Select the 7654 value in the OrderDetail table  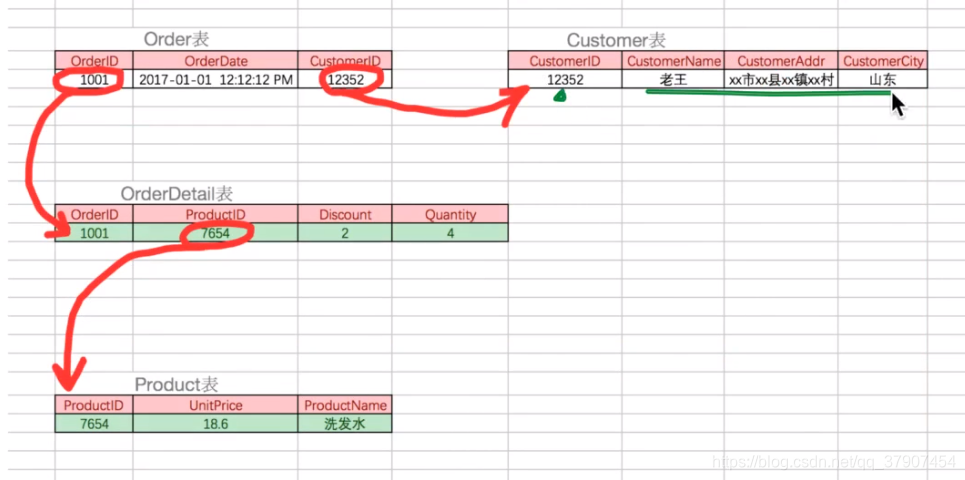[x=215, y=233]
